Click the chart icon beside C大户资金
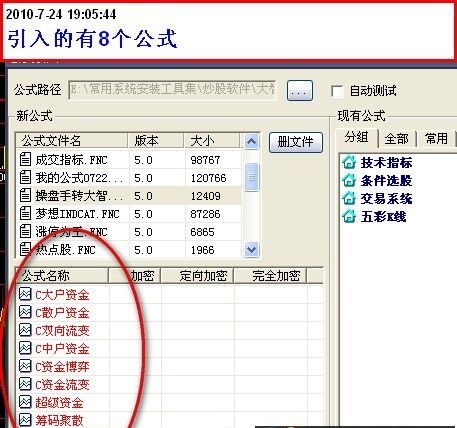The width and height of the screenshot is (457, 428). point(25,294)
